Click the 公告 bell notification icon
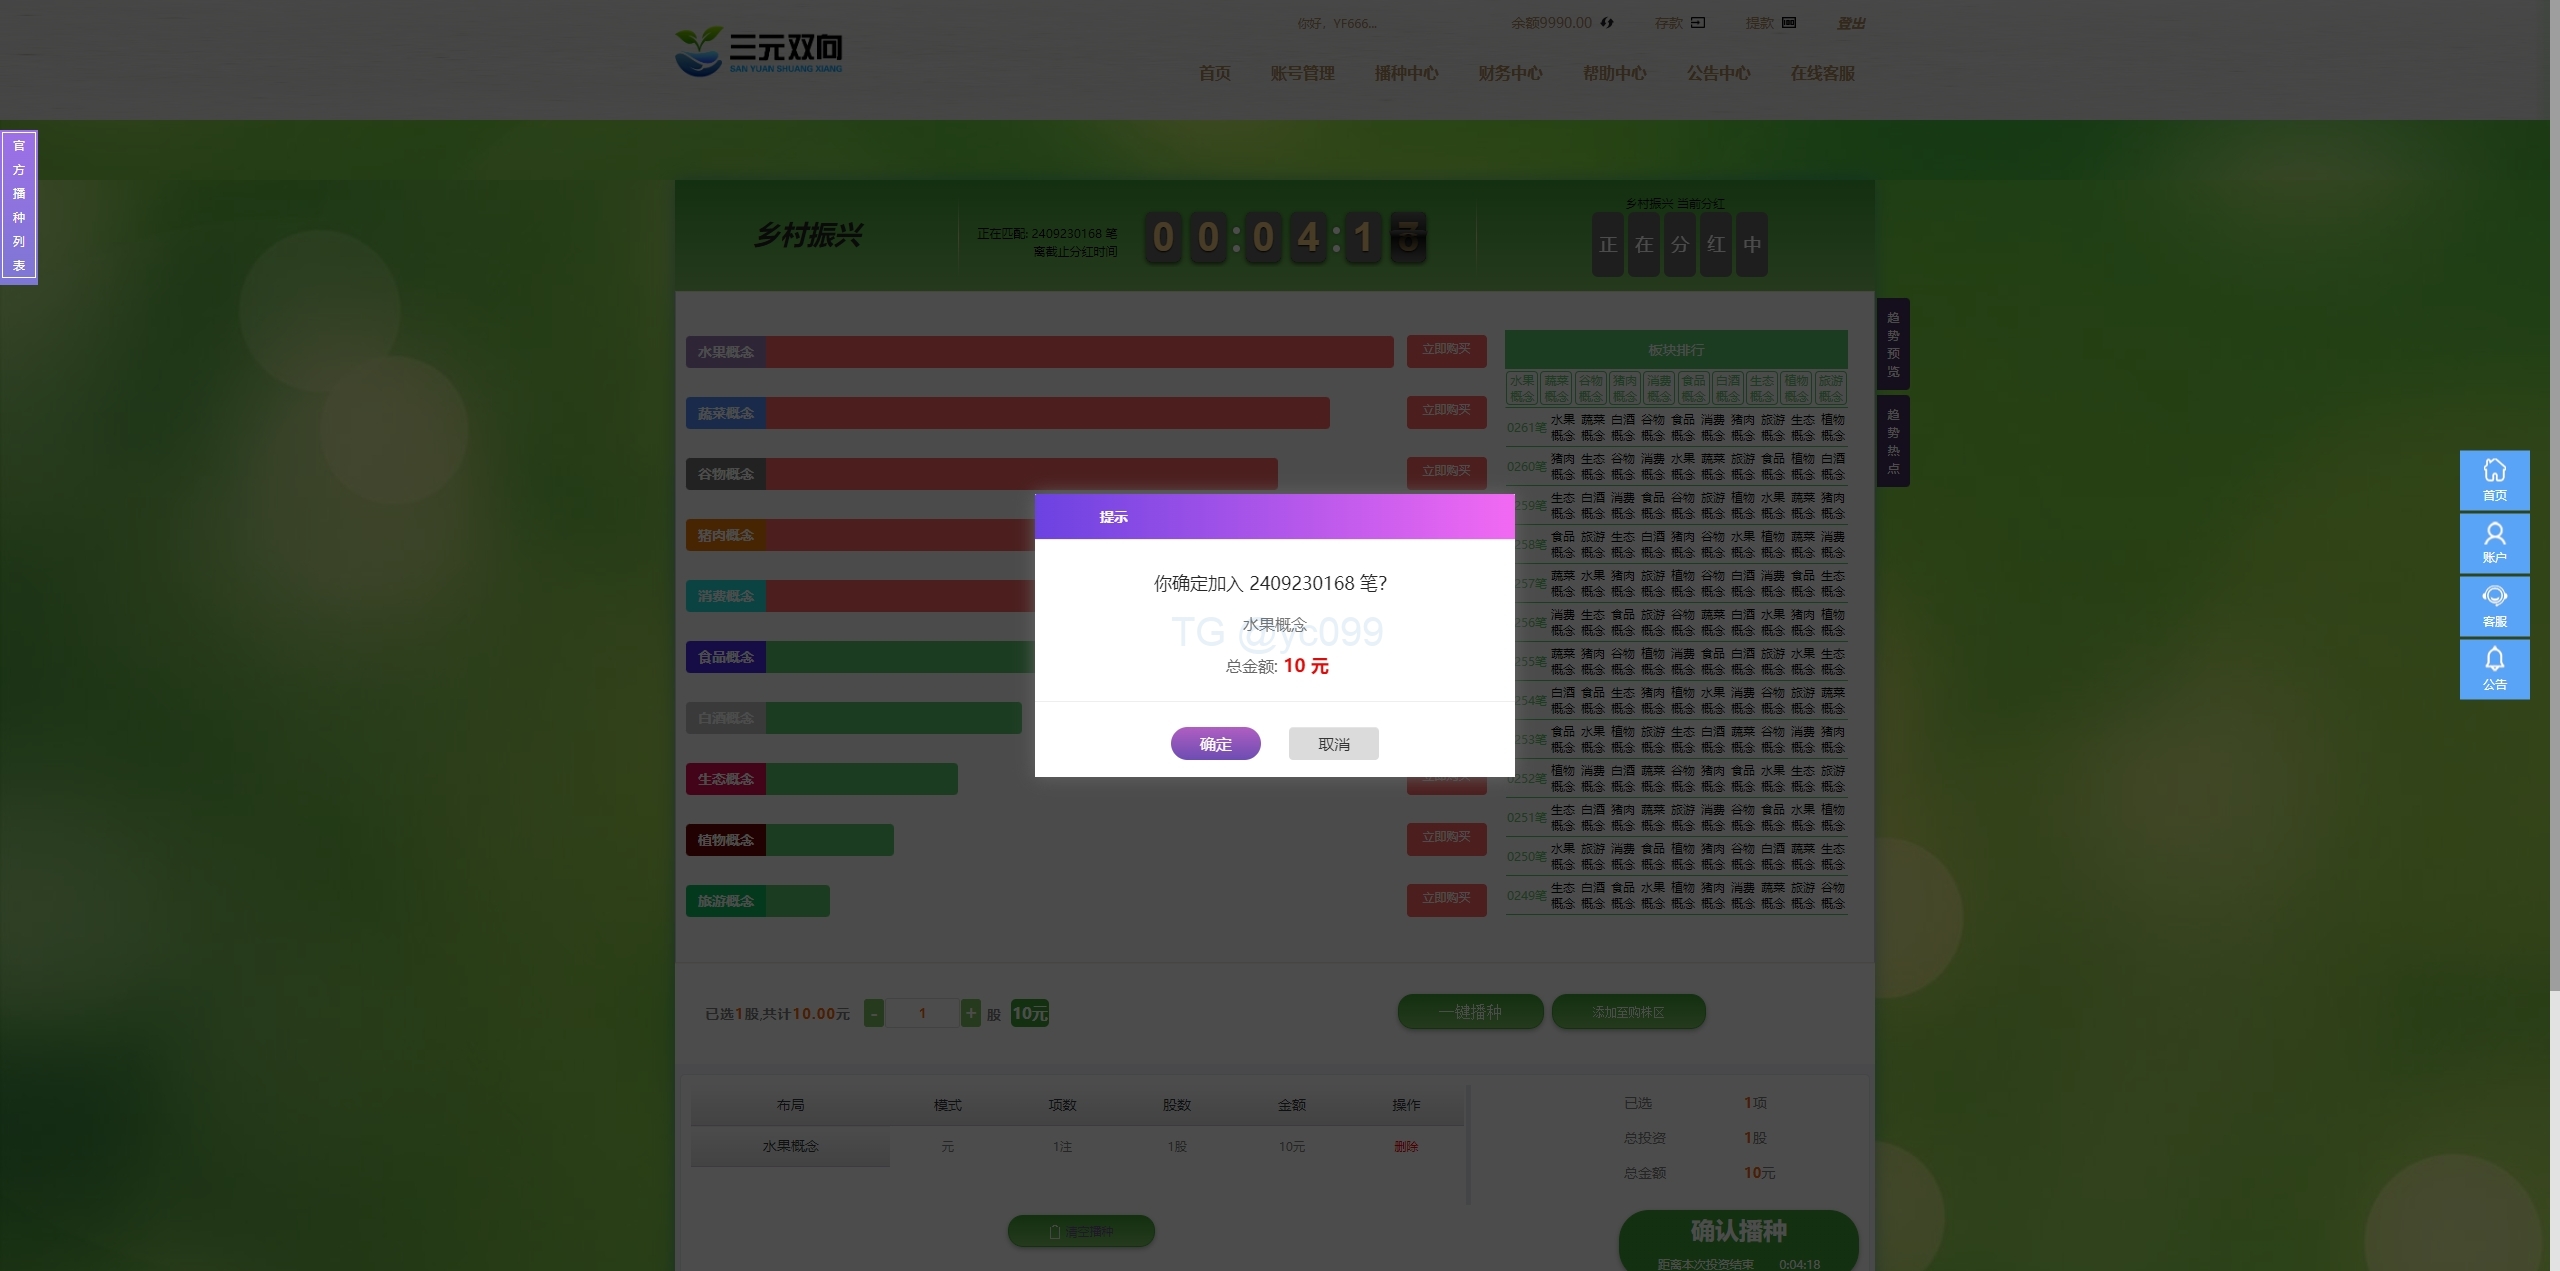Screen dimensions: 2560x1271 (2494, 669)
